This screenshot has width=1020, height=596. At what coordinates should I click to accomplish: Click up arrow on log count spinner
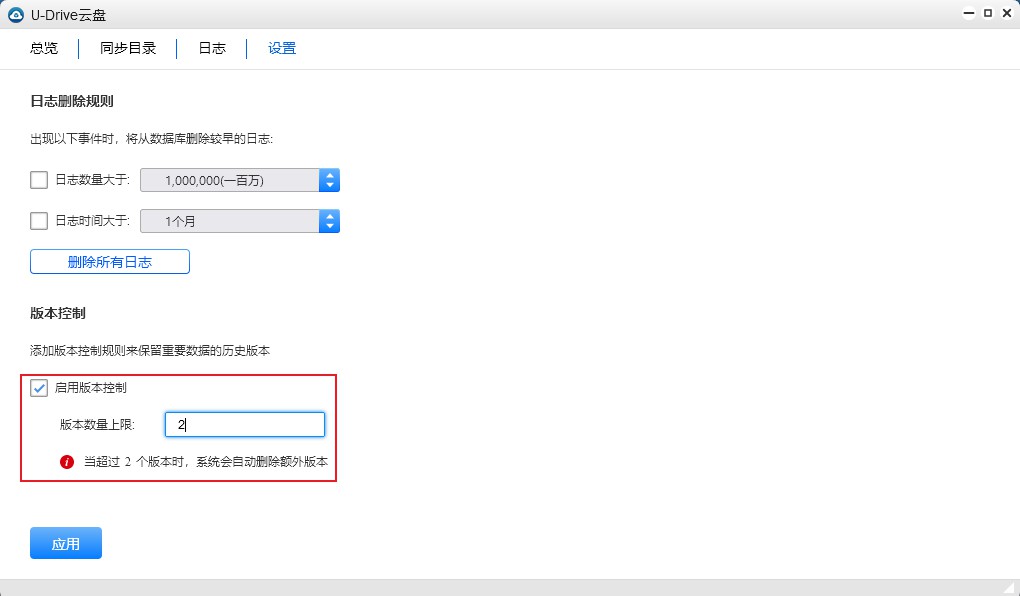point(330,174)
